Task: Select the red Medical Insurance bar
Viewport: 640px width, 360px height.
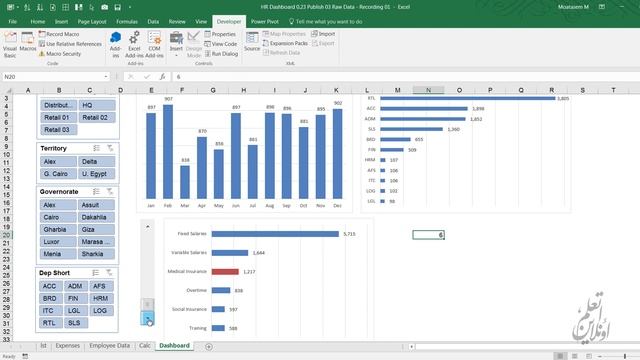Action: [225, 271]
